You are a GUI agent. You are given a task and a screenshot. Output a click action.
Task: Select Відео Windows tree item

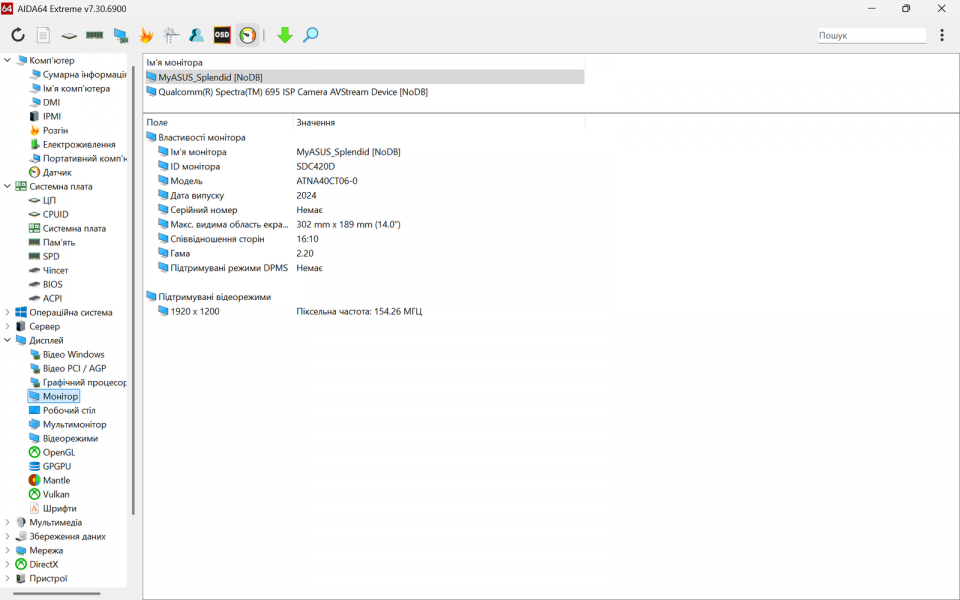[67, 354]
